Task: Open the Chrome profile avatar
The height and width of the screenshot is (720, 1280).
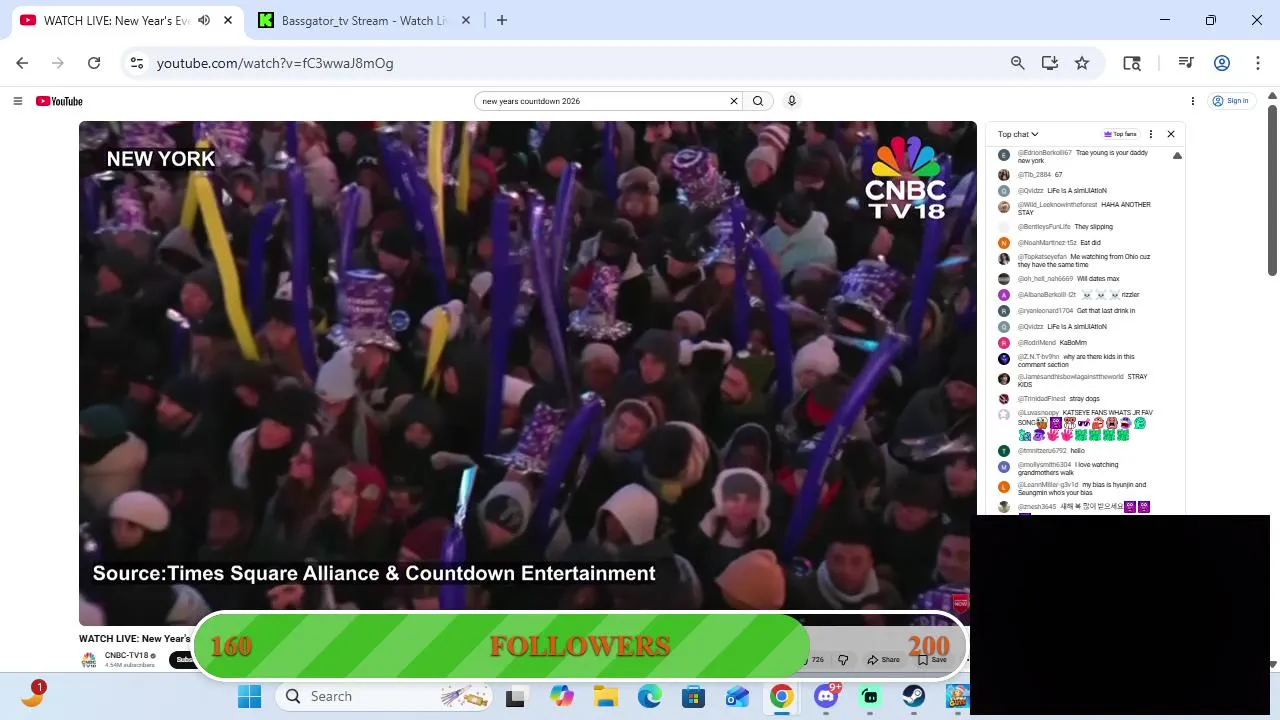Action: [1222, 63]
